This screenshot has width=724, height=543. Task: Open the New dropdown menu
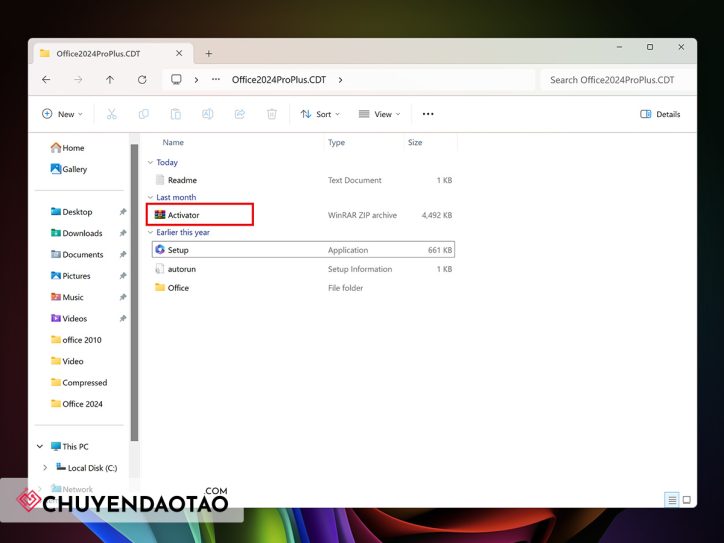[x=62, y=114]
